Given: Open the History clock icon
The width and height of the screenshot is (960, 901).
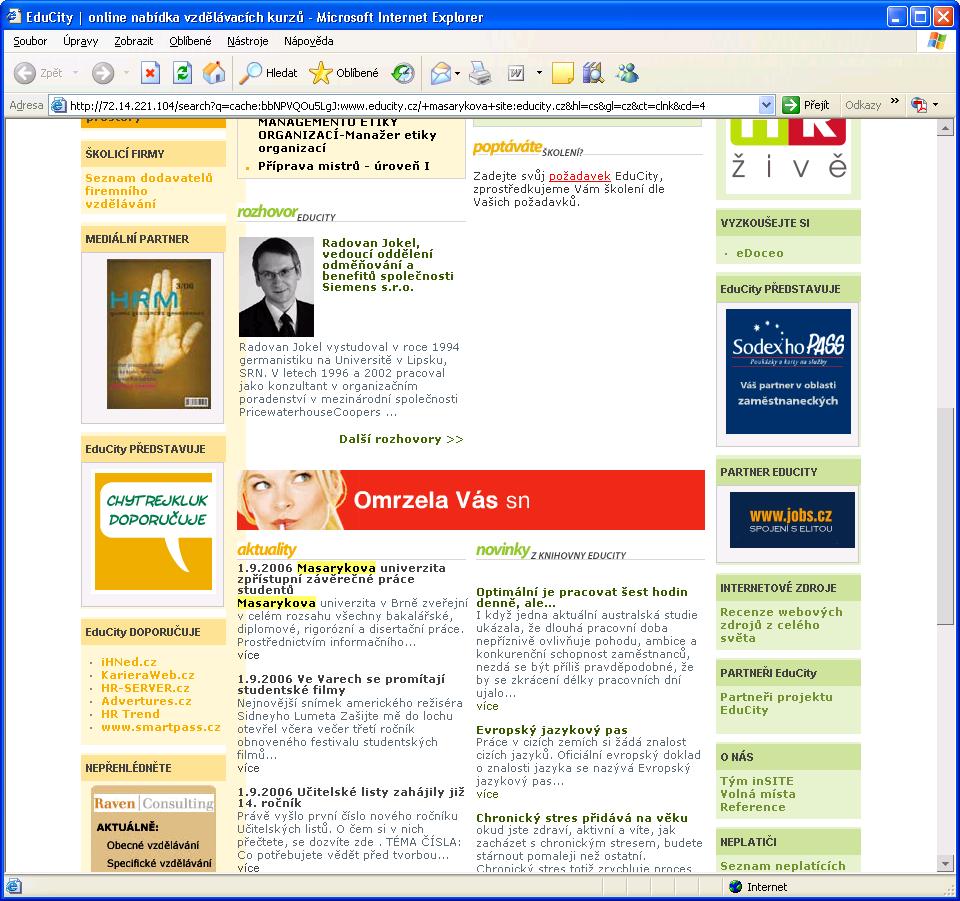Looking at the screenshot, I should [403, 73].
